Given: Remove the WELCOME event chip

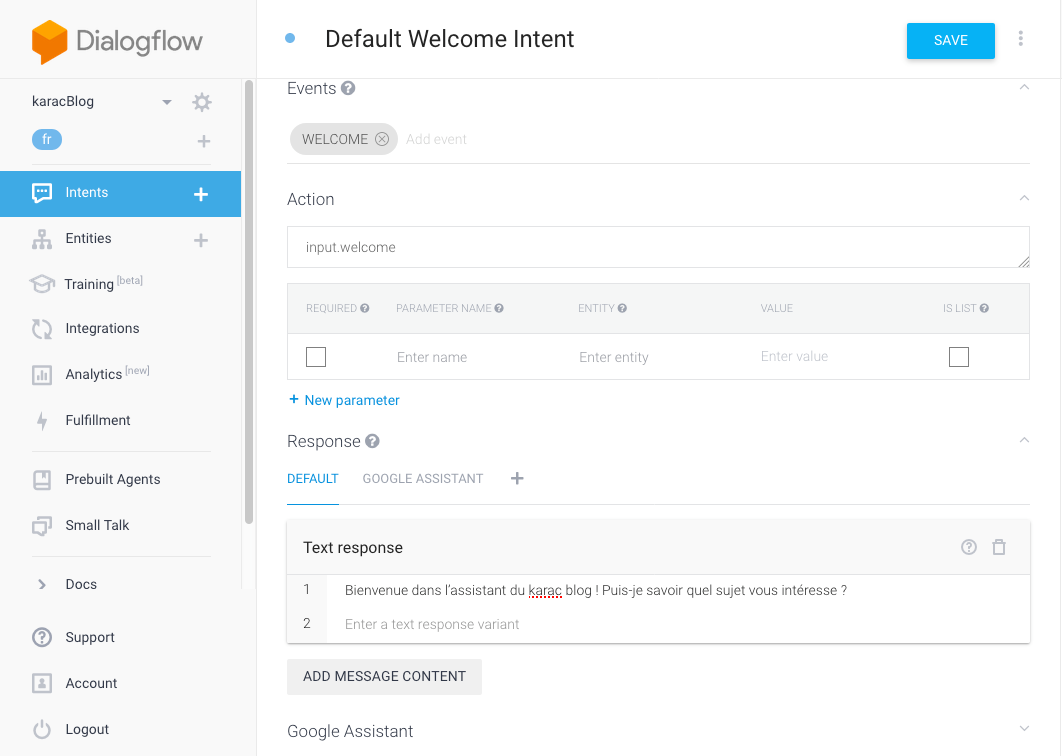Looking at the screenshot, I should (382, 139).
